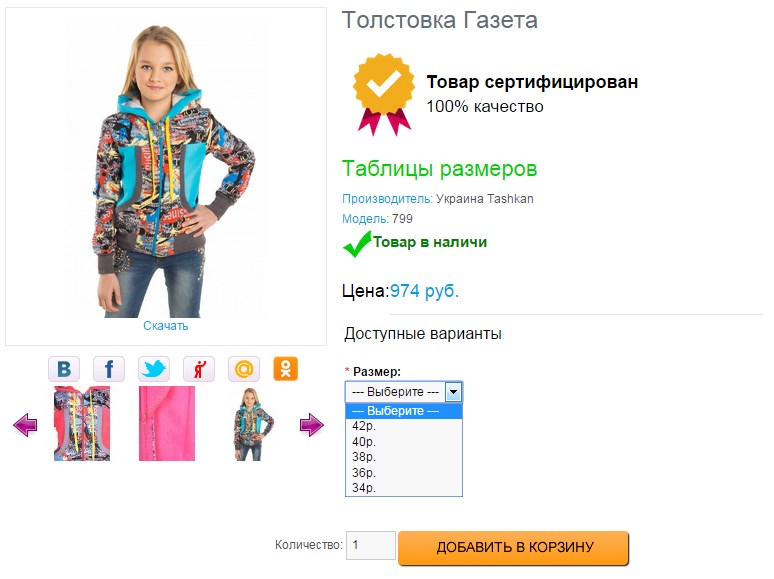
Task: Select size 42р. from the list
Action: [x=363, y=426]
